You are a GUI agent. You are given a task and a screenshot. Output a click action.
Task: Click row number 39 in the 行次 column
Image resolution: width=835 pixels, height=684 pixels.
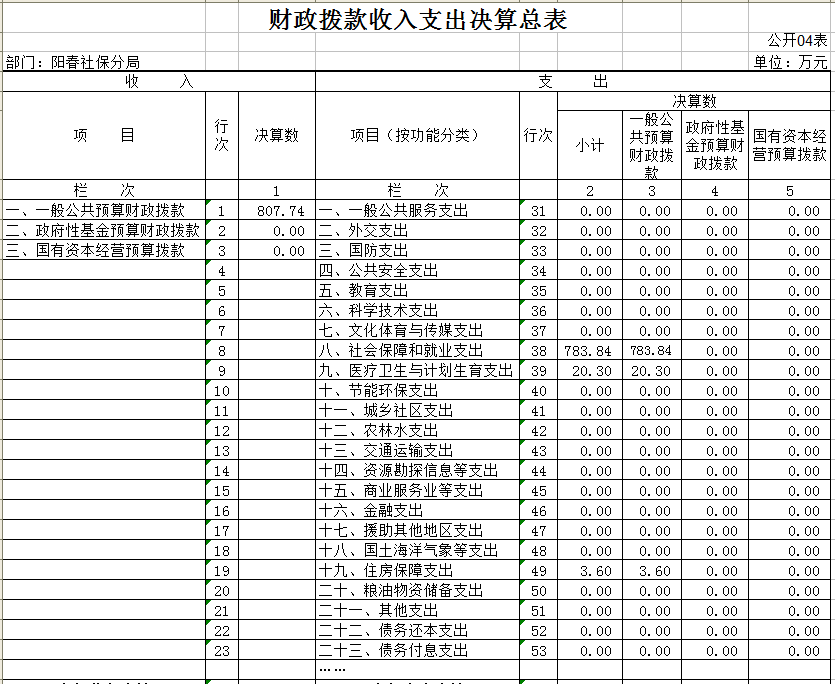pos(539,371)
